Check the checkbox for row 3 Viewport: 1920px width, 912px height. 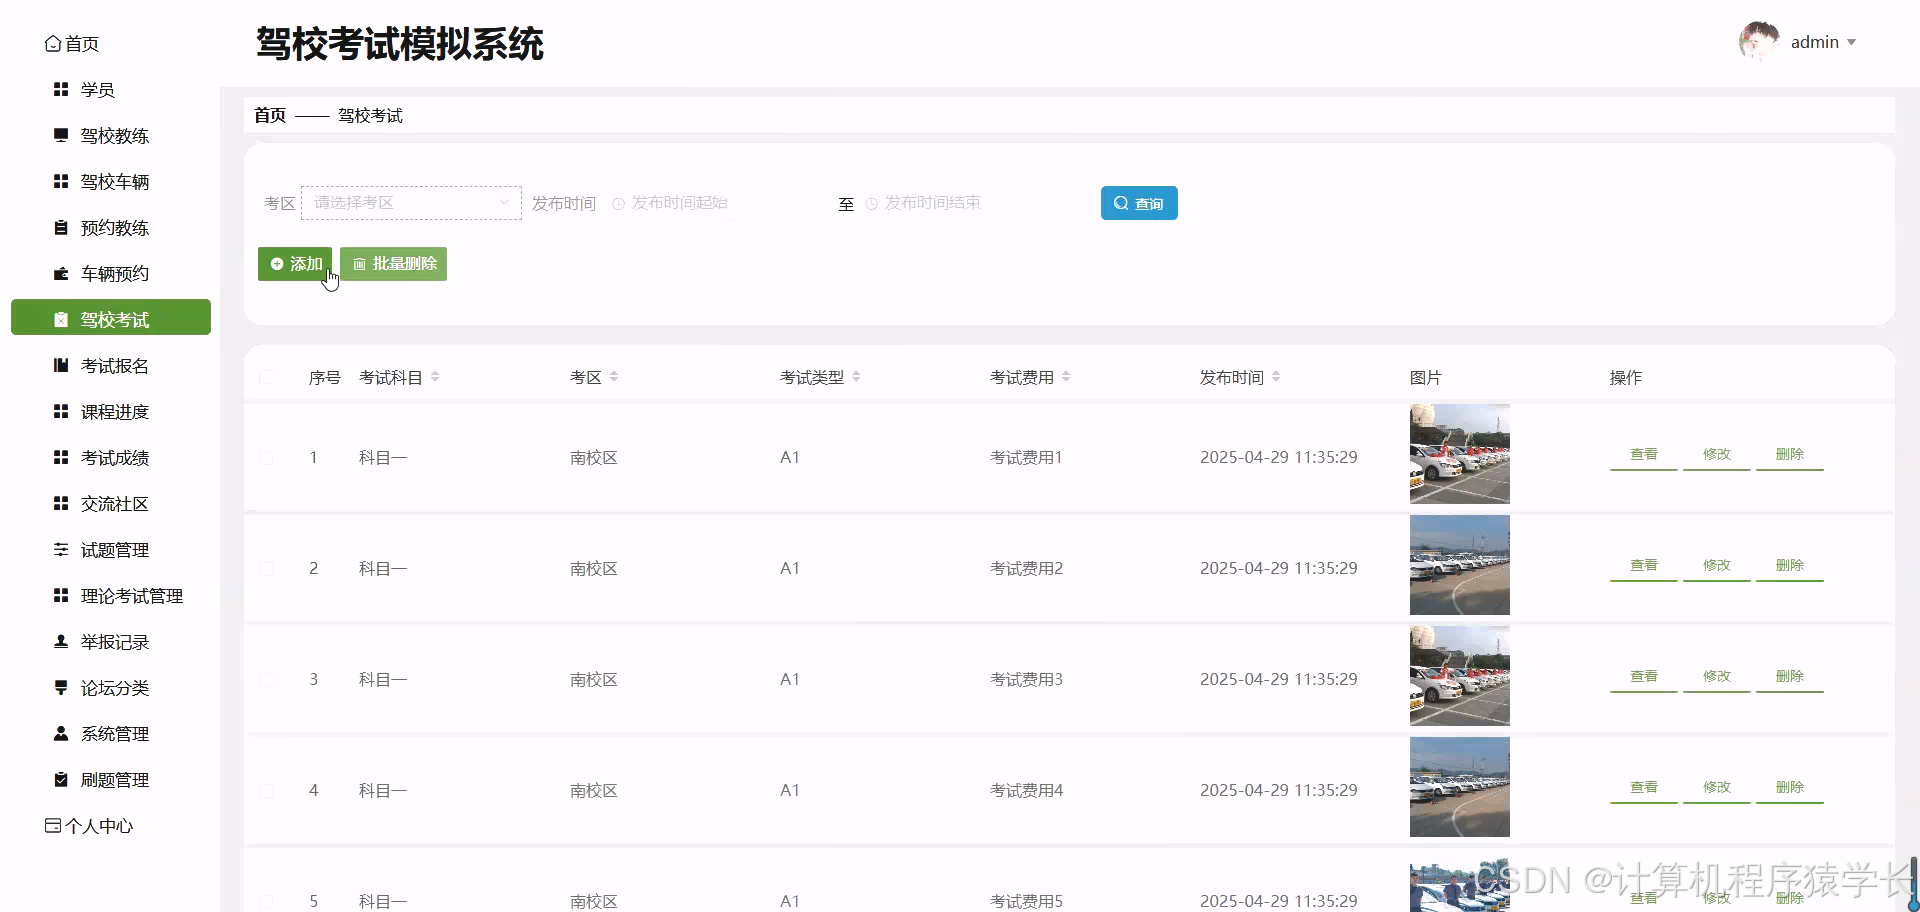(x=266, y=679)
